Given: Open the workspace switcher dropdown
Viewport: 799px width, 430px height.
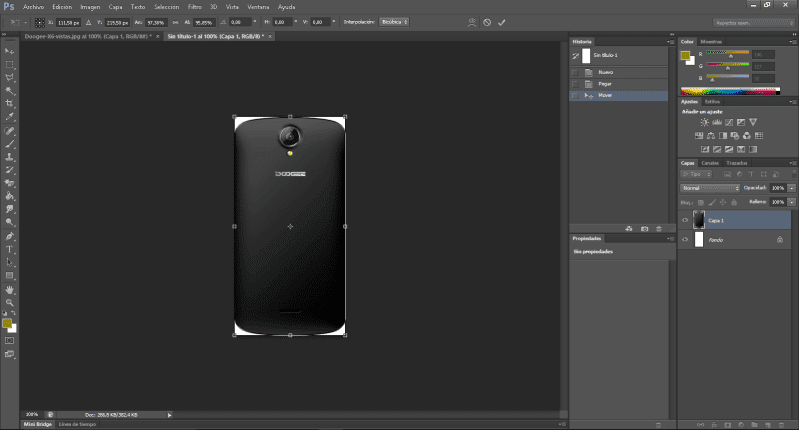Looking at the screenshot, I should [754, 23].
